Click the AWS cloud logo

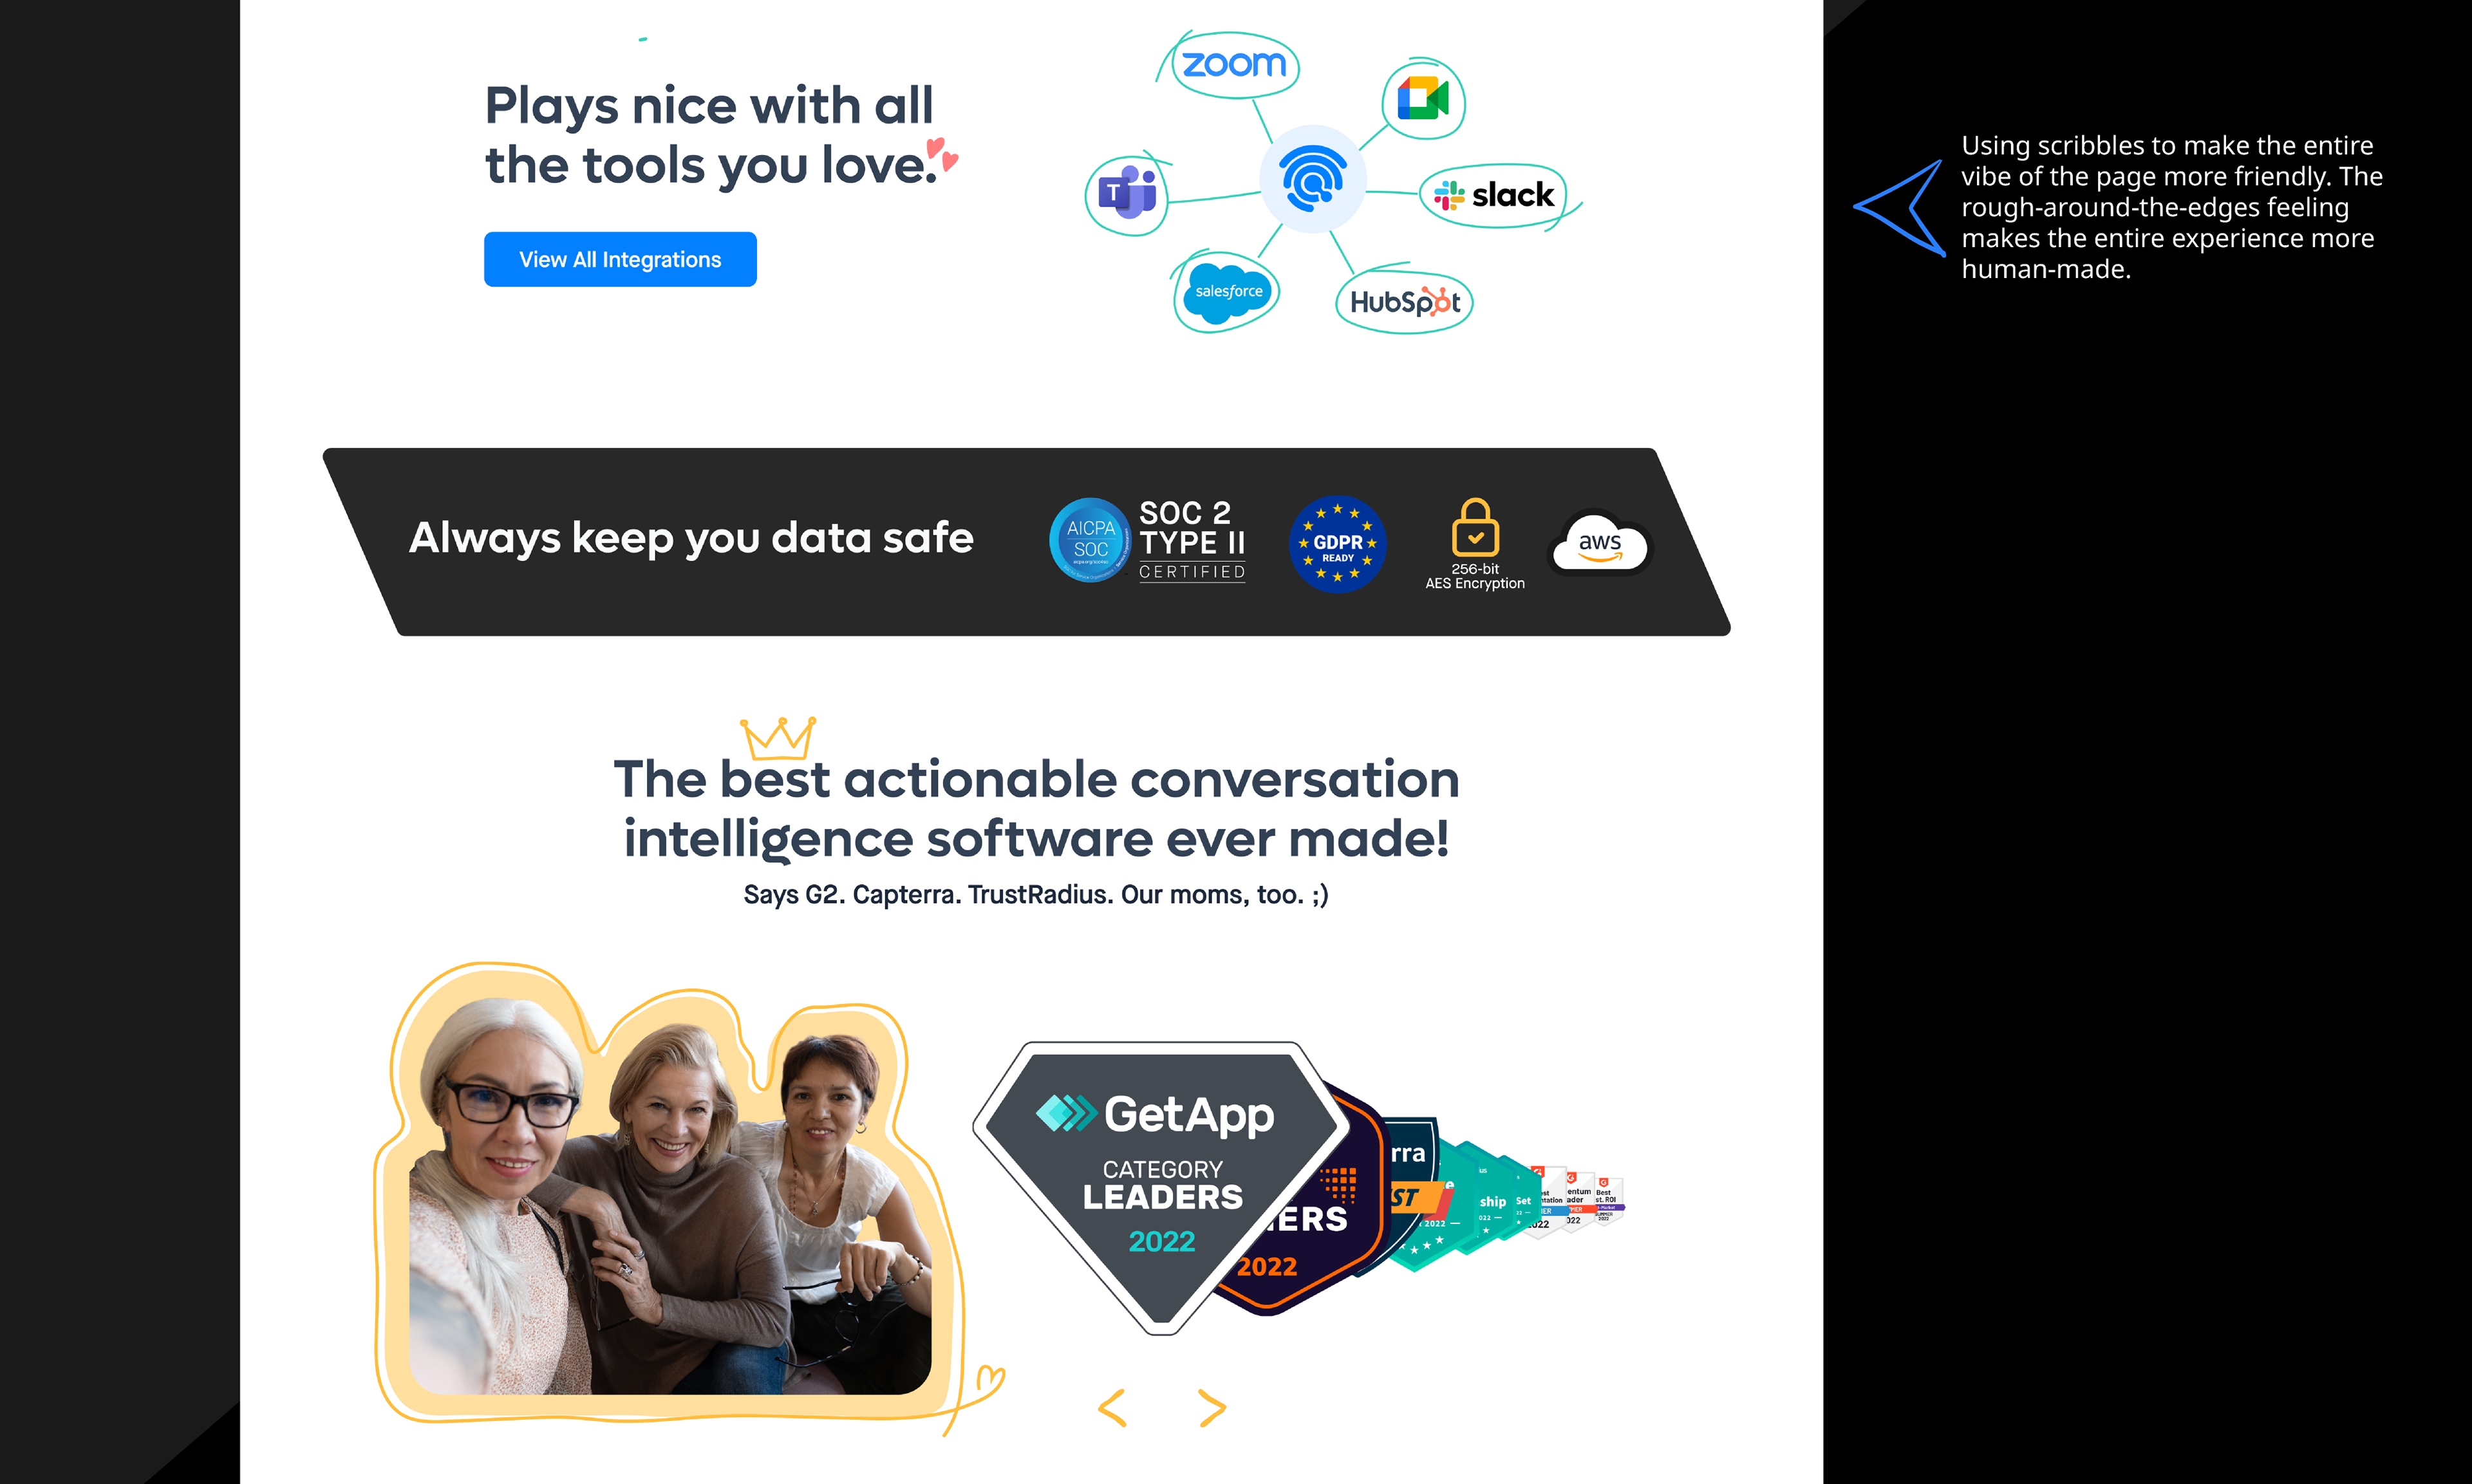point(1600,543)
